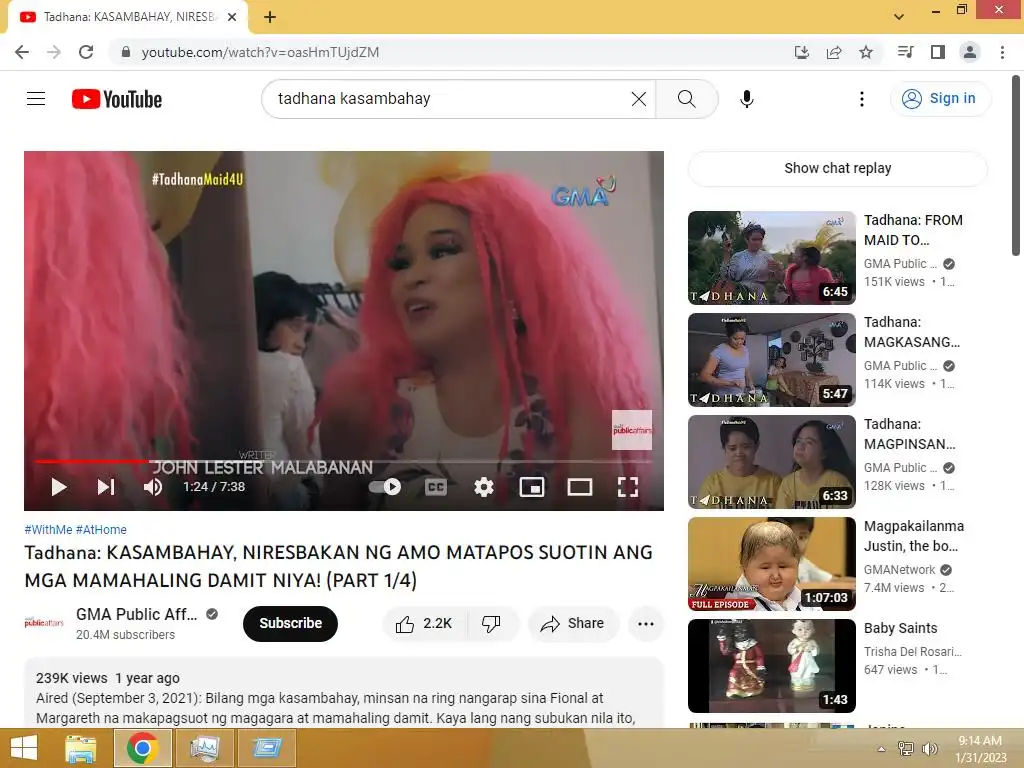
Task: Open the taskbar clock and date
Action: [x=980, y=749]
